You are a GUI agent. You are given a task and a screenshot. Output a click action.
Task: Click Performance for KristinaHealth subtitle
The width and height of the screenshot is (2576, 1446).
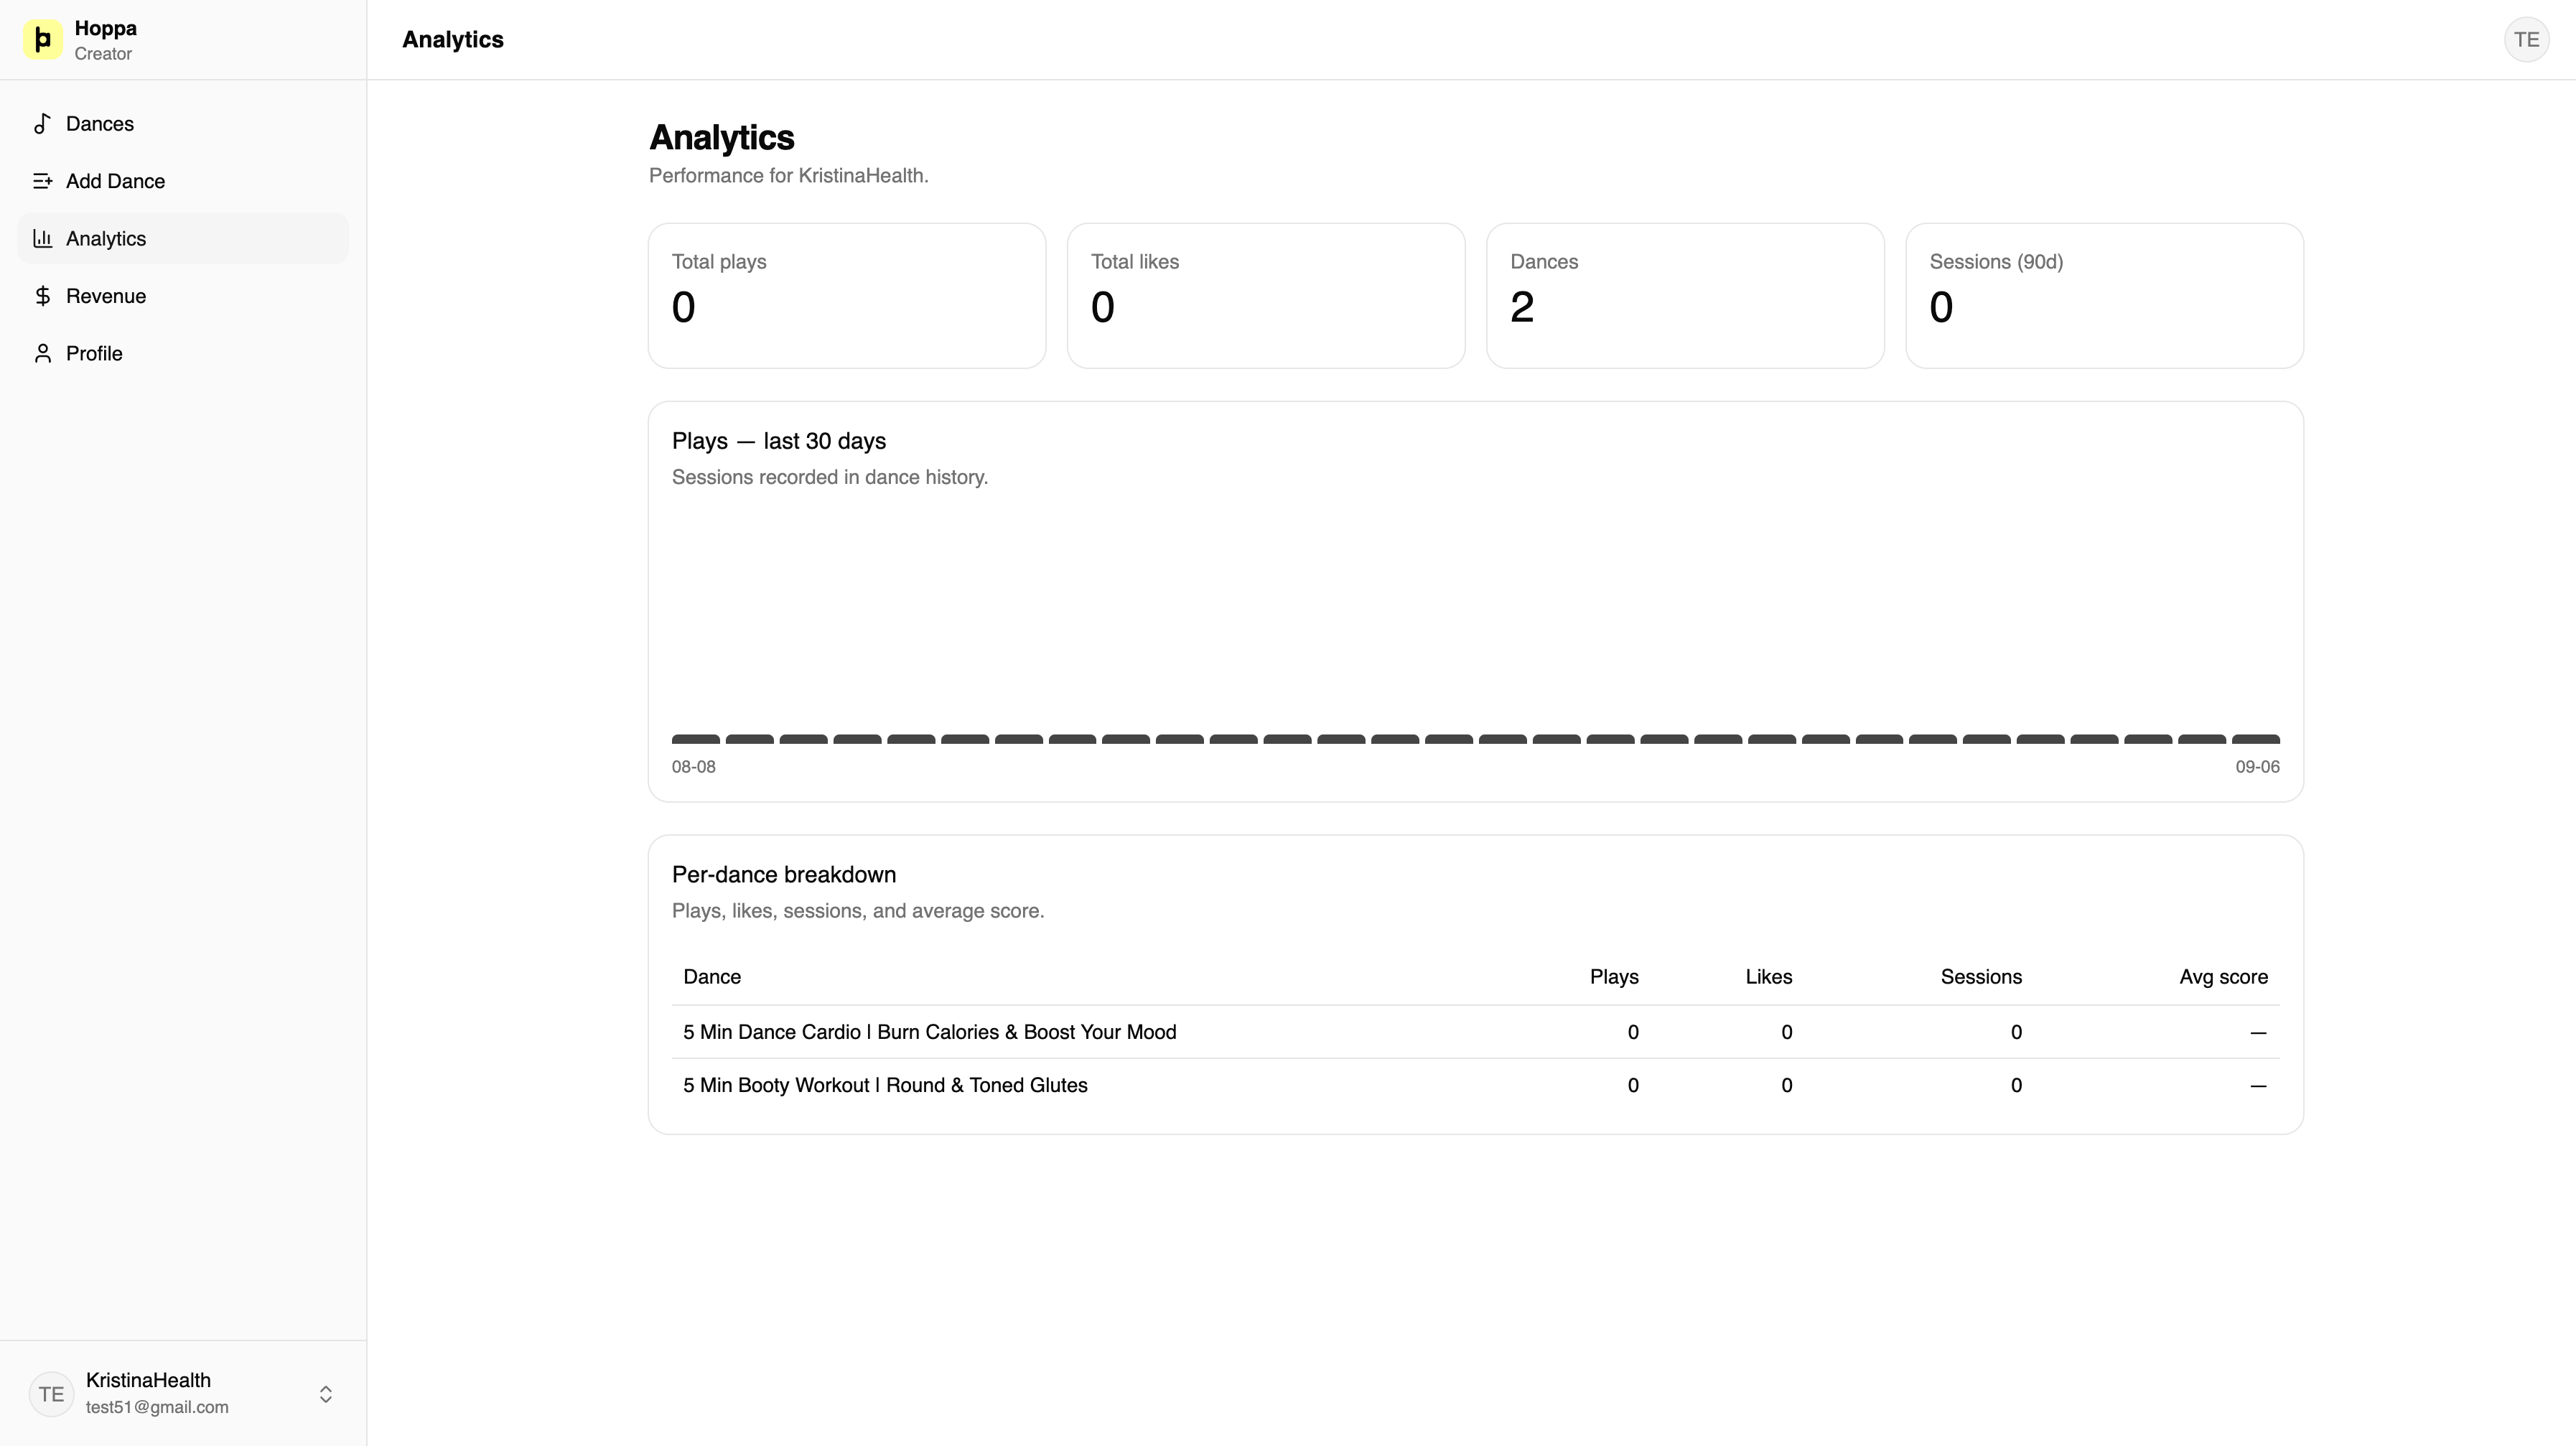789,176
